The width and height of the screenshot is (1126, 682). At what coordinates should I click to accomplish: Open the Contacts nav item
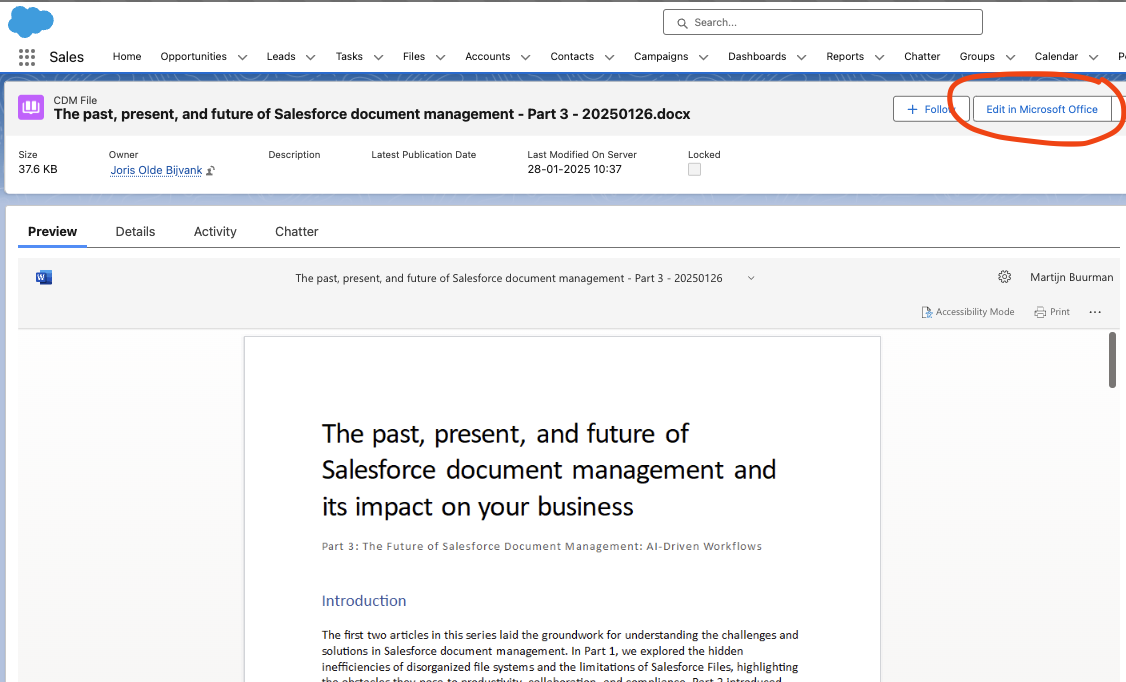[x=572, y=56]
